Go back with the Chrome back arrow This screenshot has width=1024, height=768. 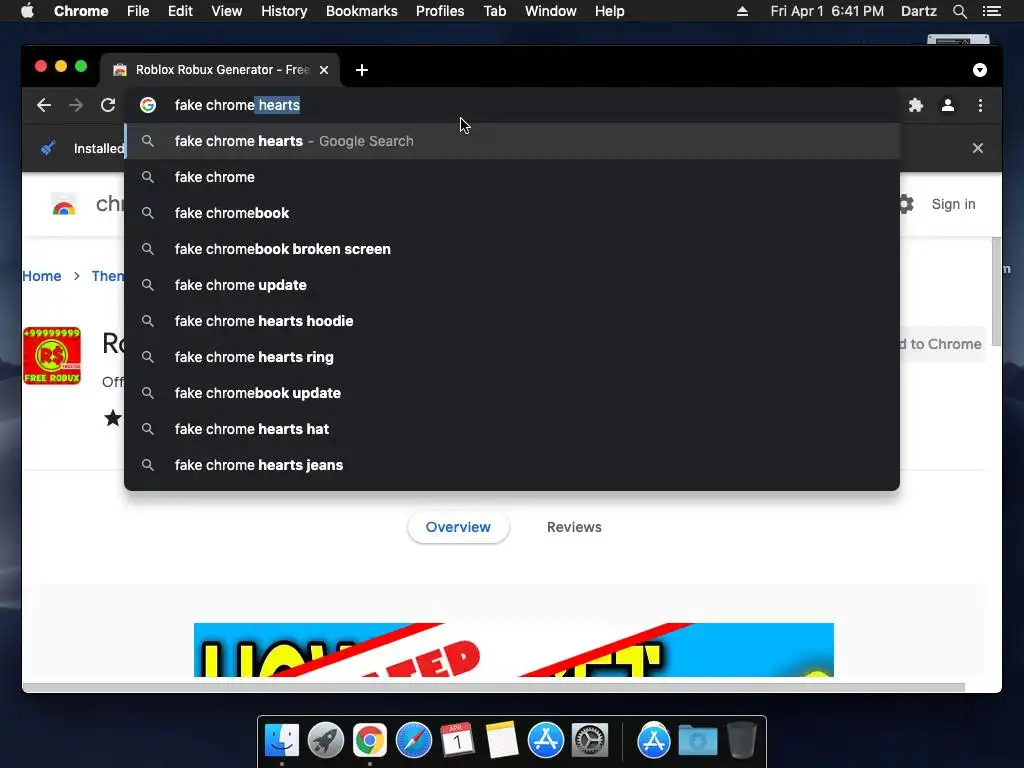click(44, 105)
